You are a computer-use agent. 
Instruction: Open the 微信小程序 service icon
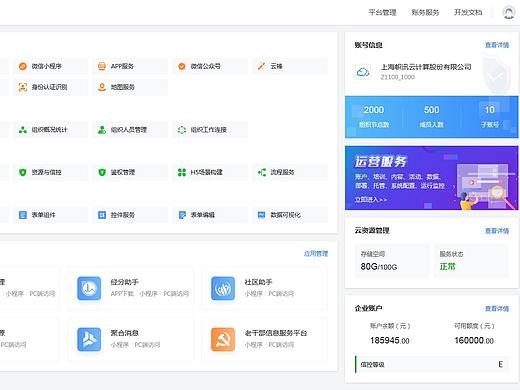pyautogui.click(x=23, y=66)
